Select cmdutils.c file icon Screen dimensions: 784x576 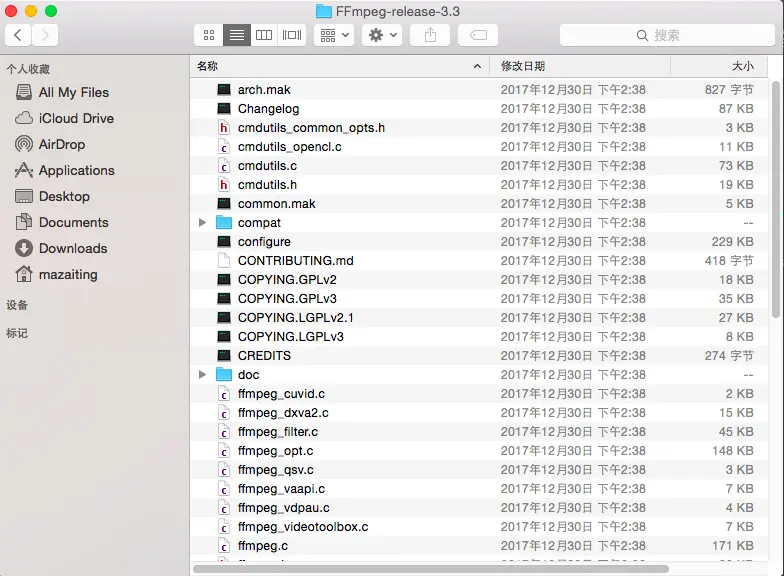(x=224, y=166)
